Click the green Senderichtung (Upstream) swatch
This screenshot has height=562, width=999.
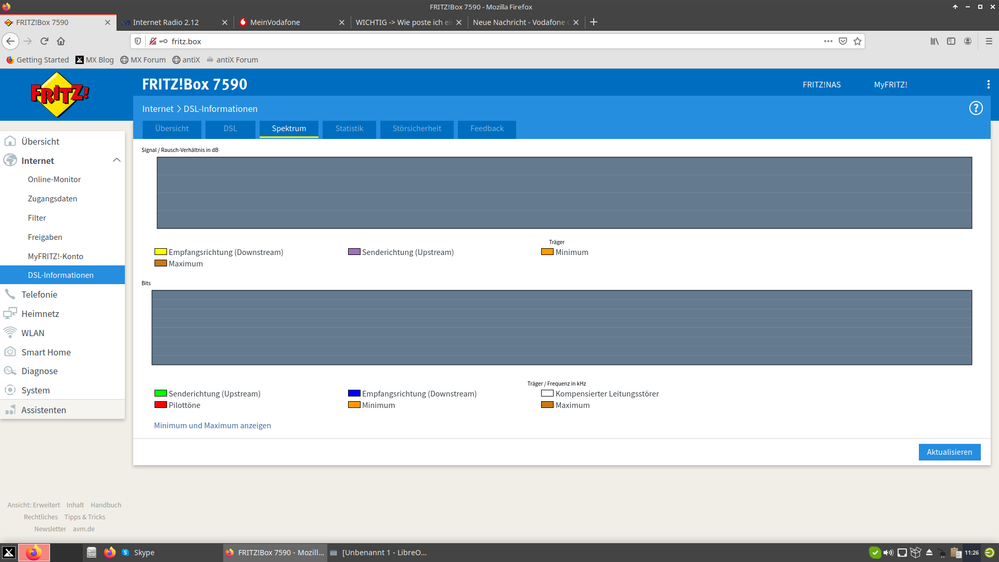[x=161, y=393]
